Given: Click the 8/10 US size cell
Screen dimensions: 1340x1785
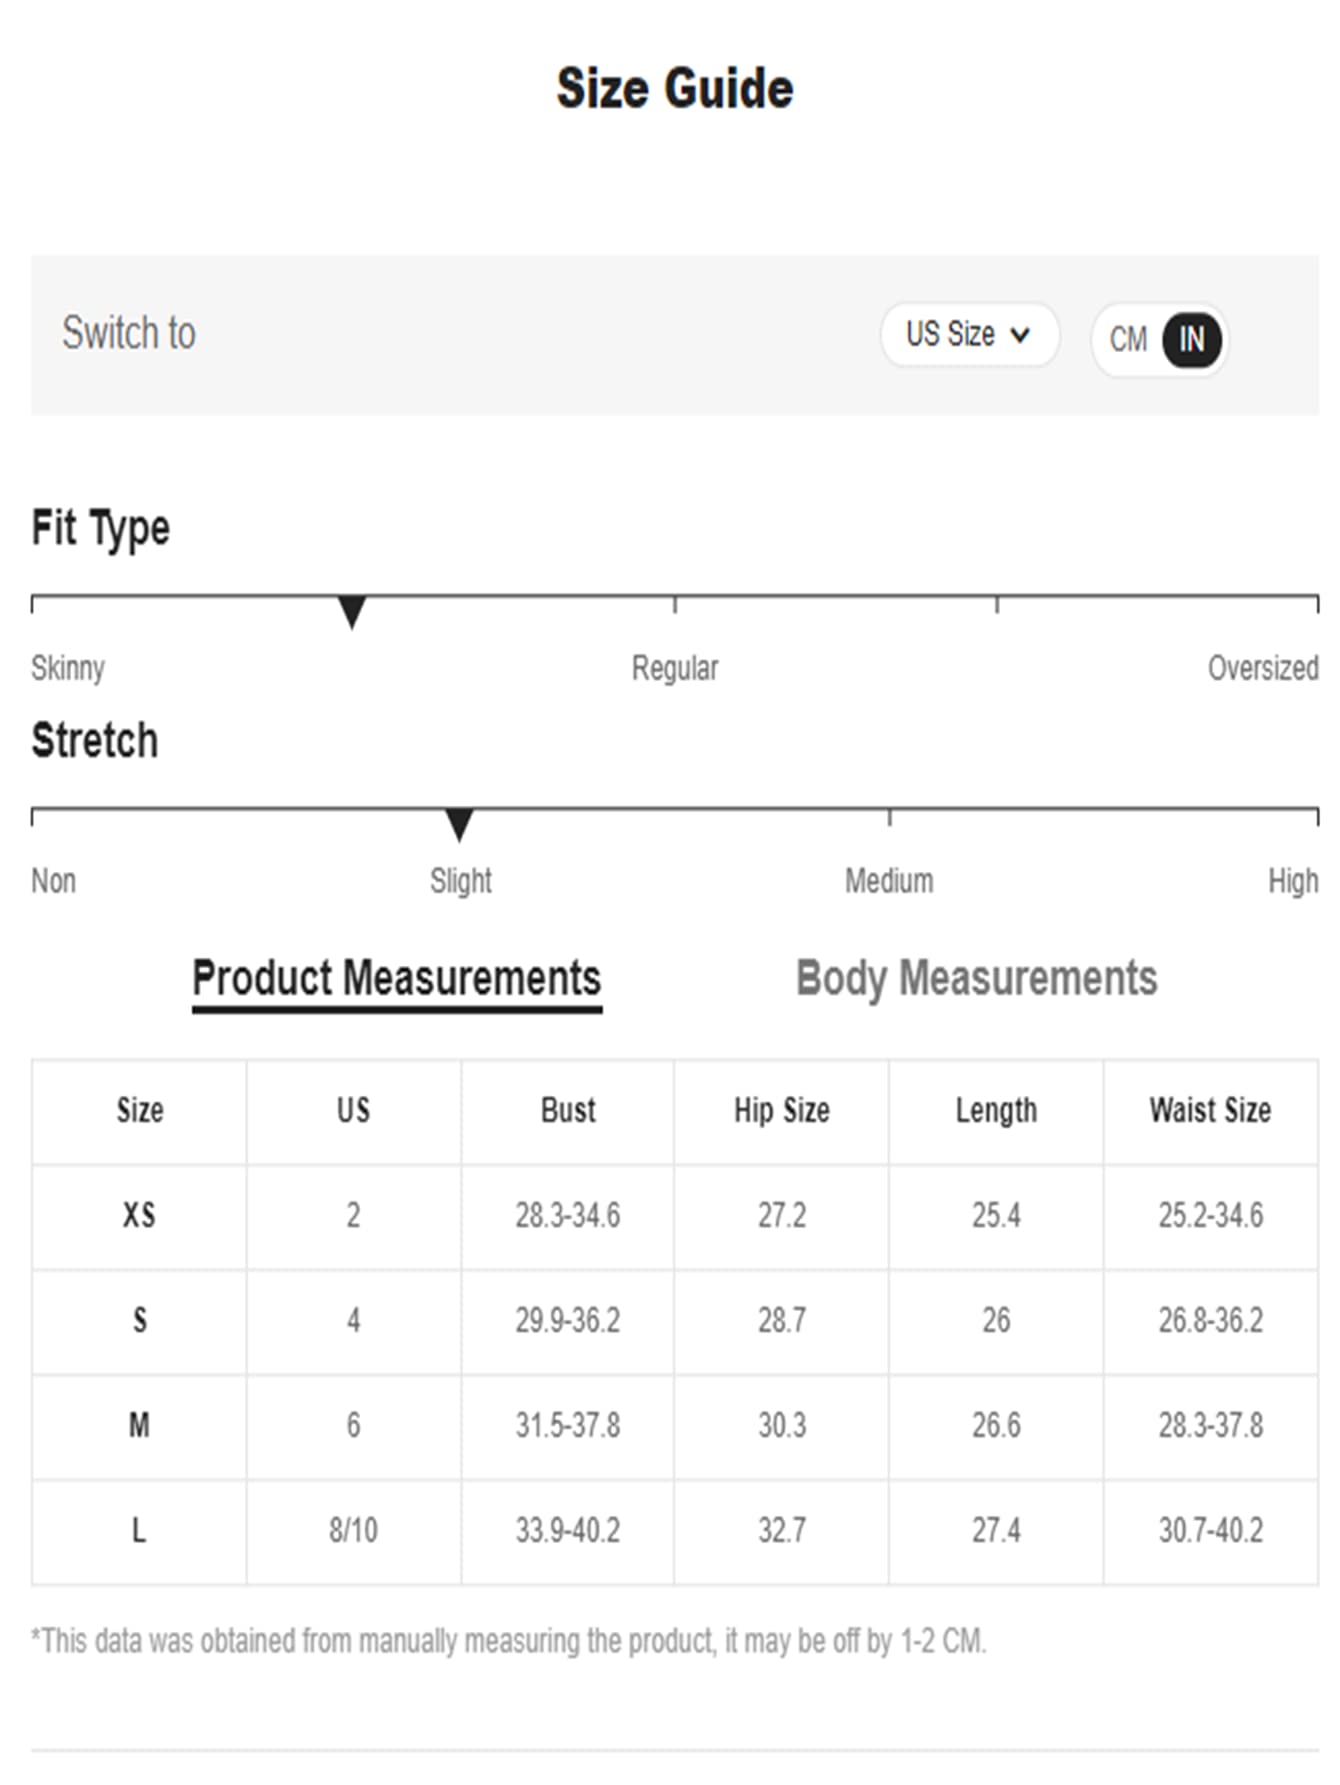Looking at the screenshot, I should (x=353, y=1530).
